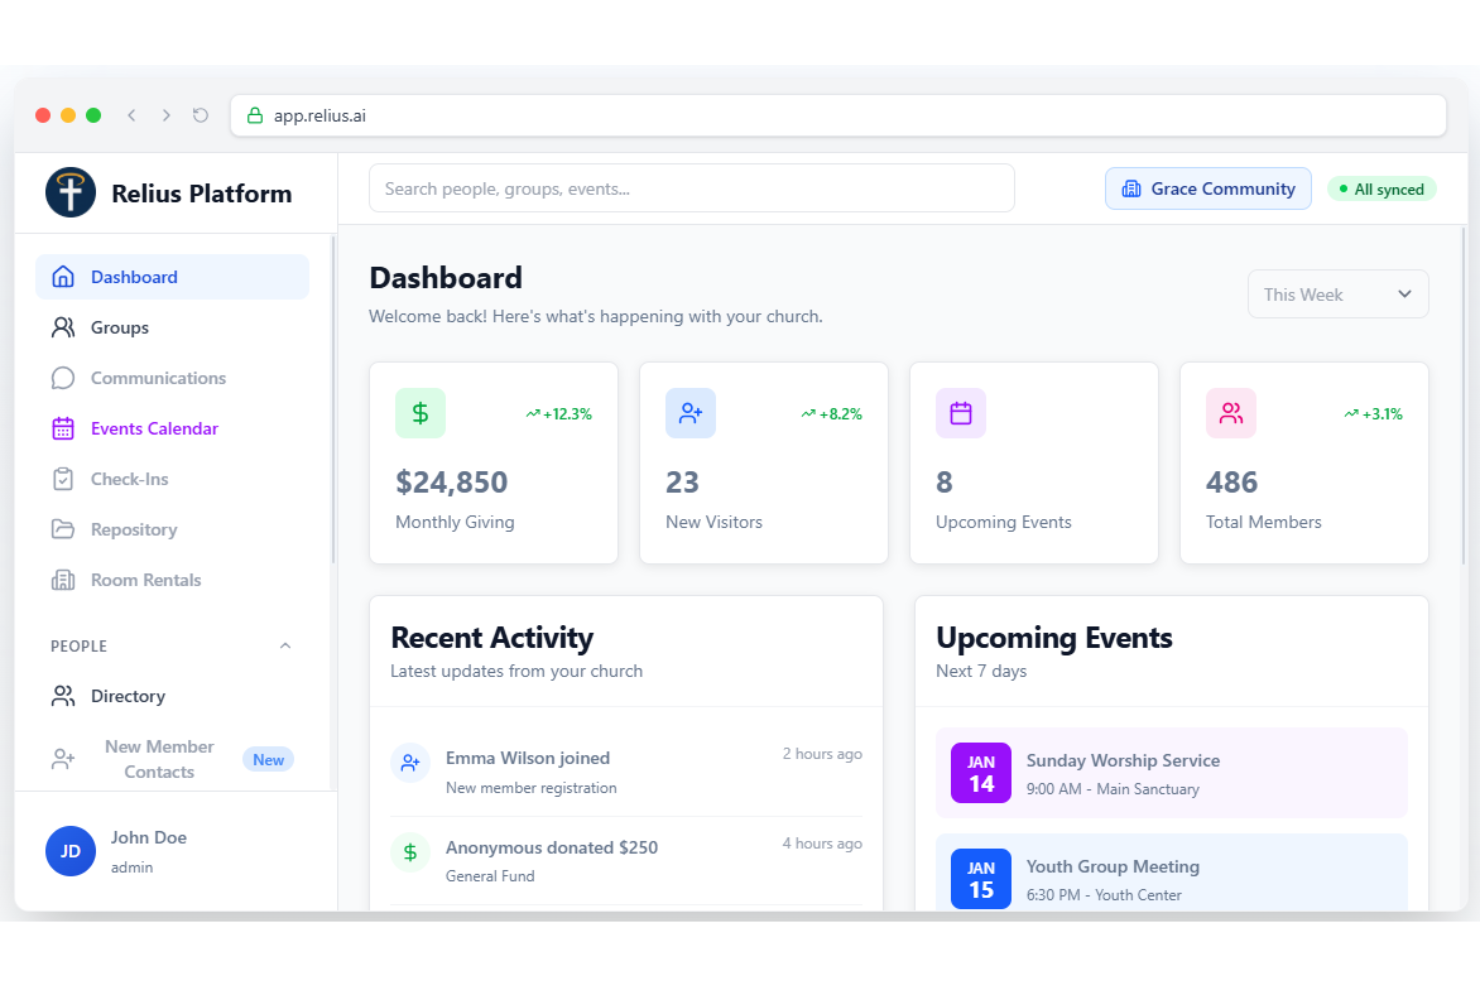This screenshot has width=1480, height=987.
Task: Click the New Visitors person-add icon
Action: click(690, 413)
